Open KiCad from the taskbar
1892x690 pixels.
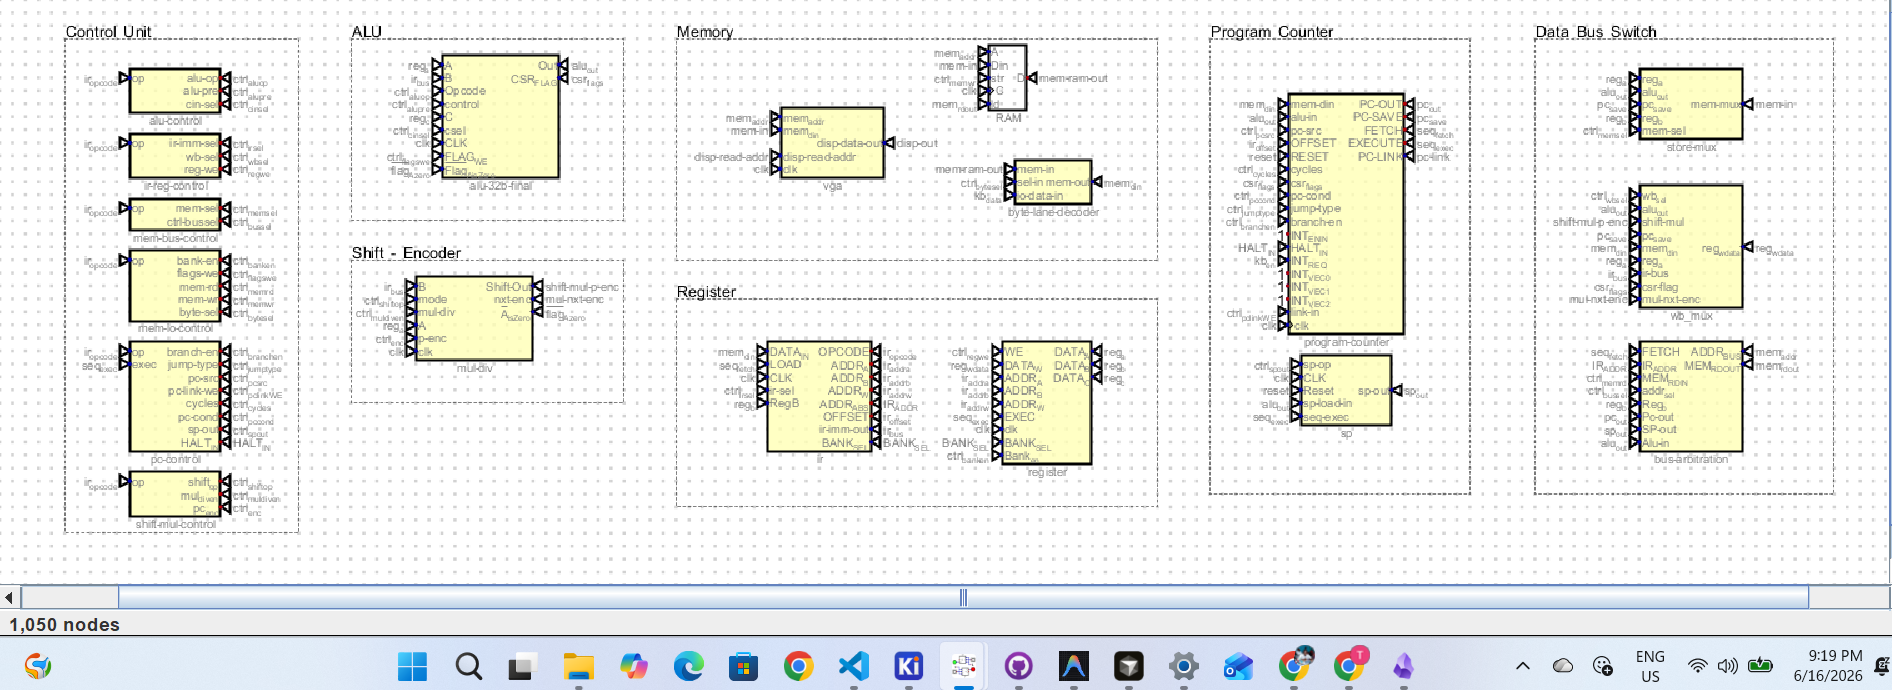point(908,666)
